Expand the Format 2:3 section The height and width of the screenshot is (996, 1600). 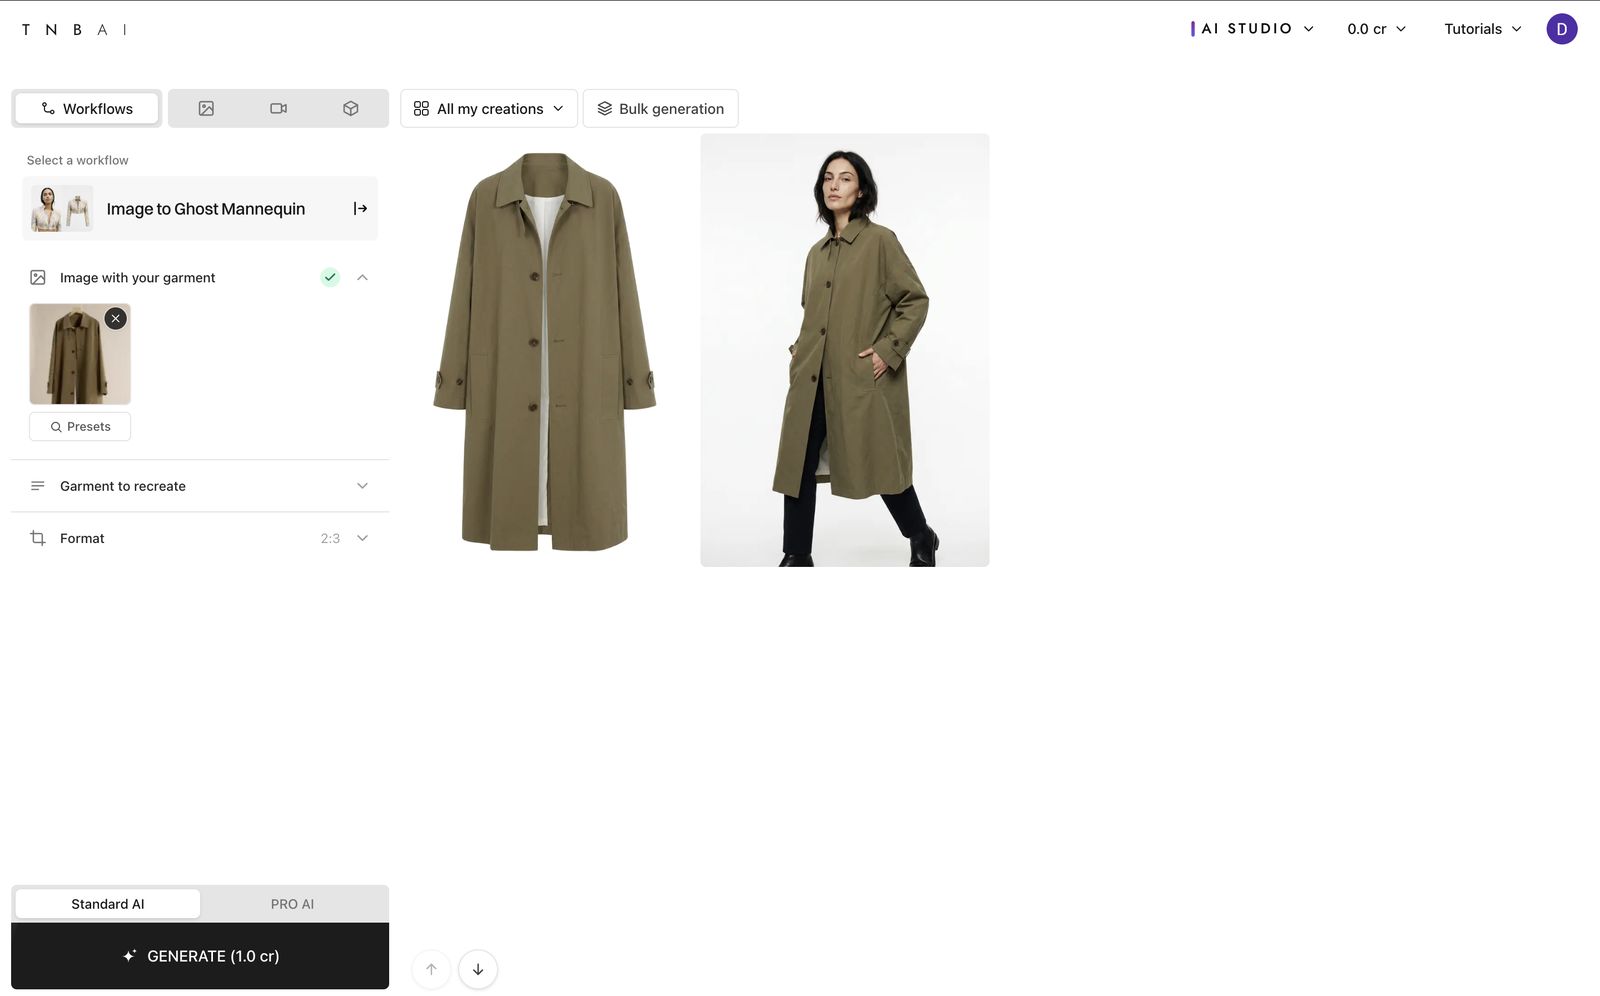pyautogui.click(x=200, y=538)
